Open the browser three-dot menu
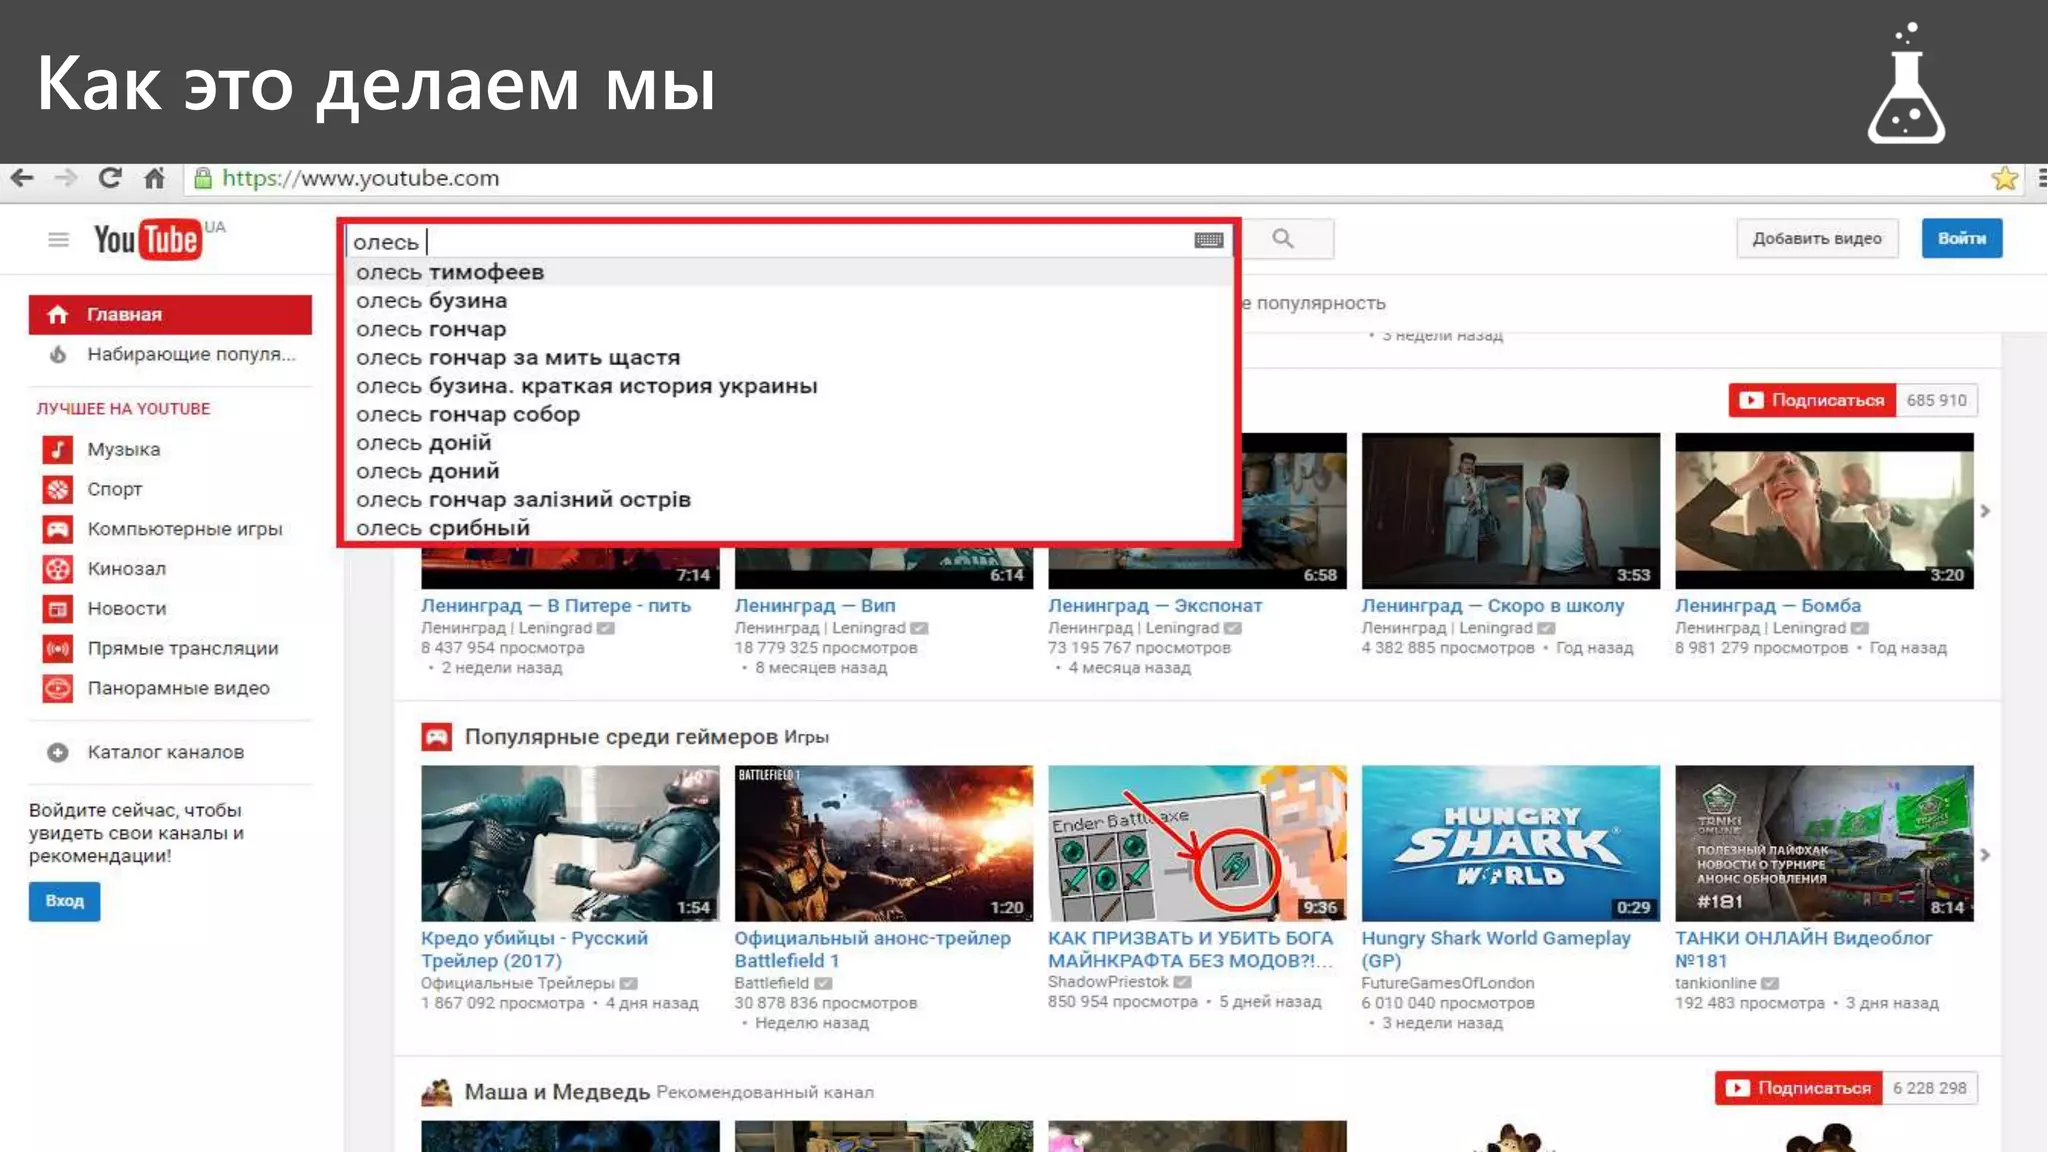The image size is (2048, 1152). point(2041,178)
